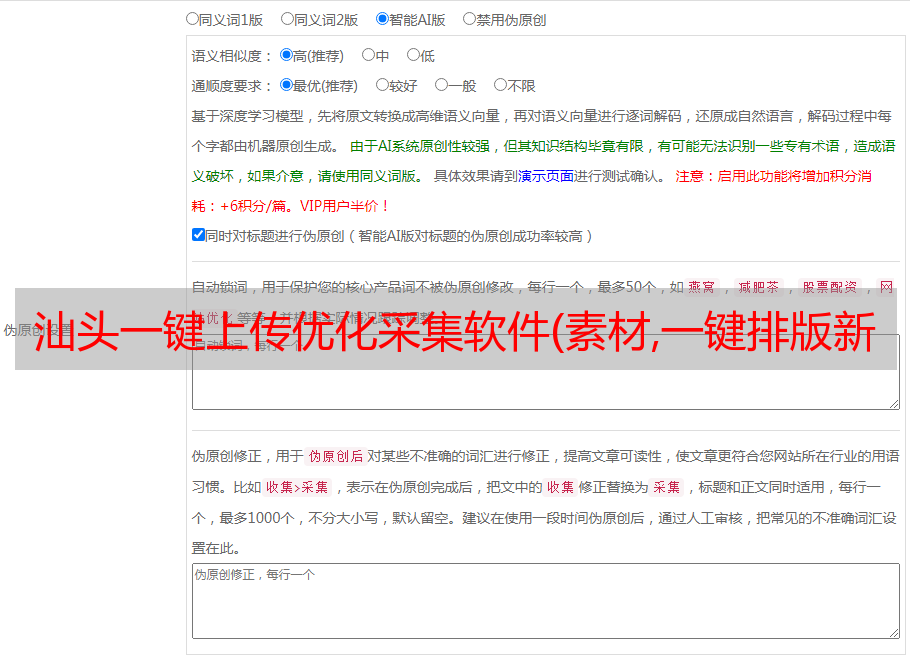
Task: Select the 同义词2版 radio option
Action: tap(287, 19)
